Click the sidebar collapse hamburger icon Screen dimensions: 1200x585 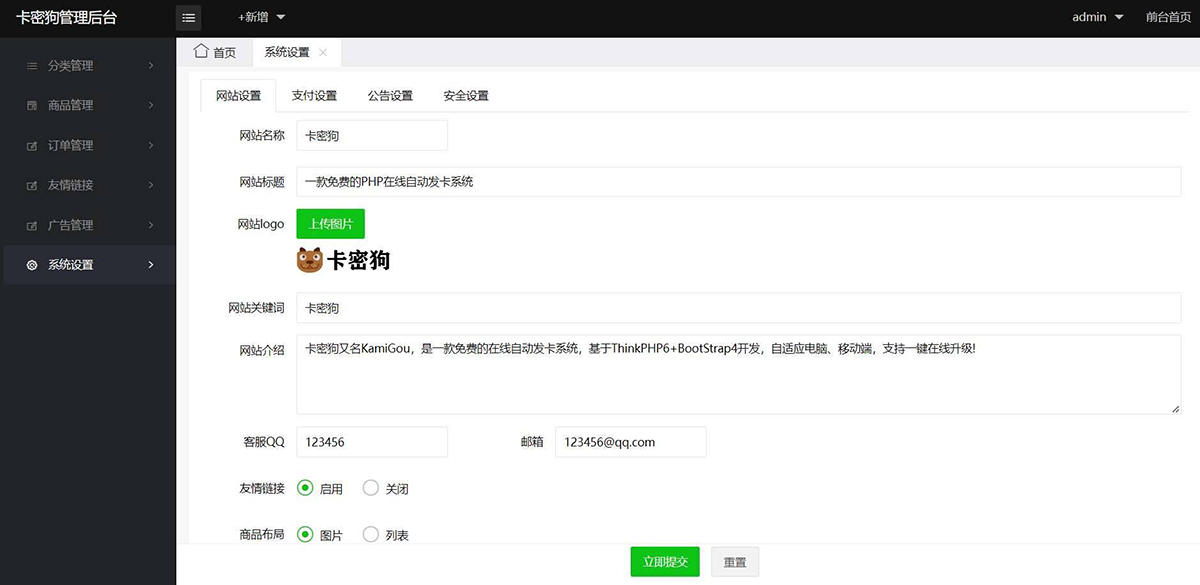[x=188, y=17]
